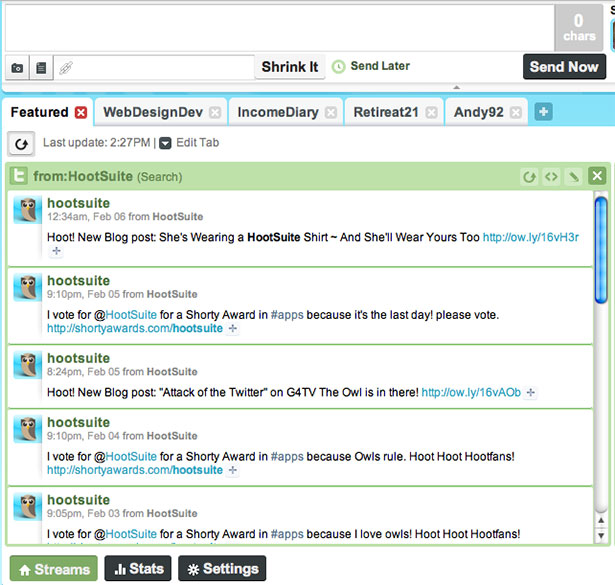Open the Edit Tab dropdown arrow
This screenshot has height=585, width=615.
165,143
